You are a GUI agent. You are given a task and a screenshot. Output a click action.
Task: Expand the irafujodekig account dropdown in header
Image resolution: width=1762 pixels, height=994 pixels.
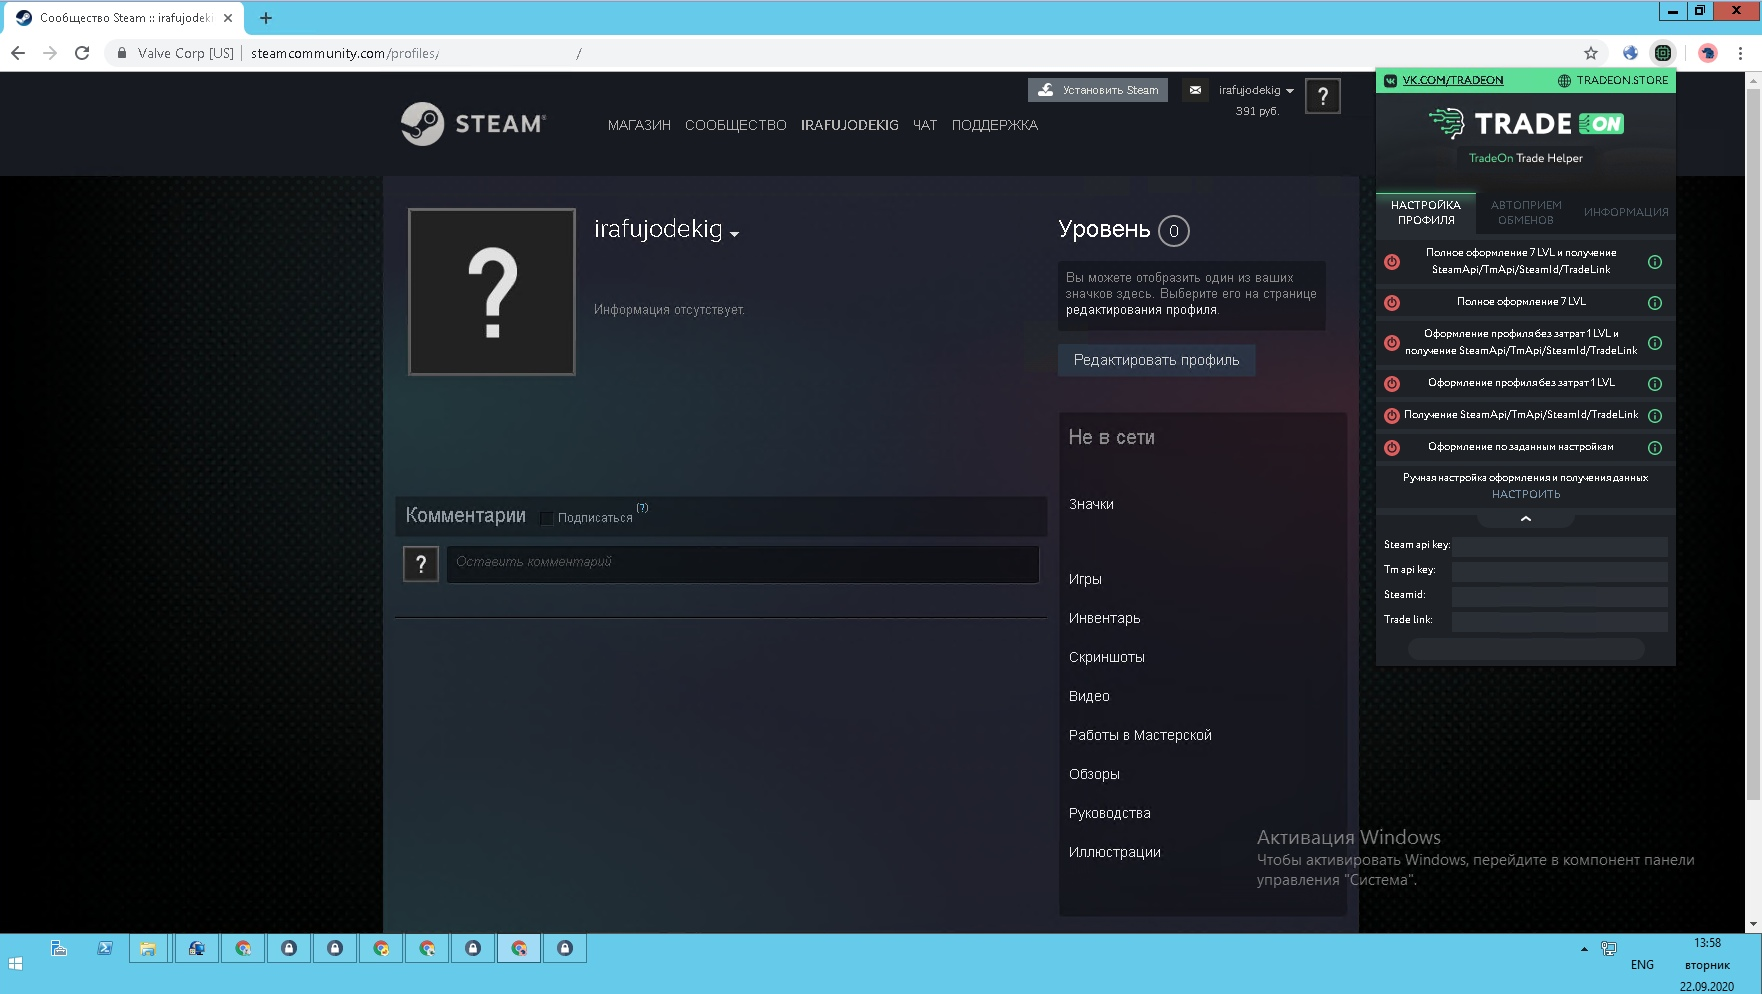[x=1256, y=90]
